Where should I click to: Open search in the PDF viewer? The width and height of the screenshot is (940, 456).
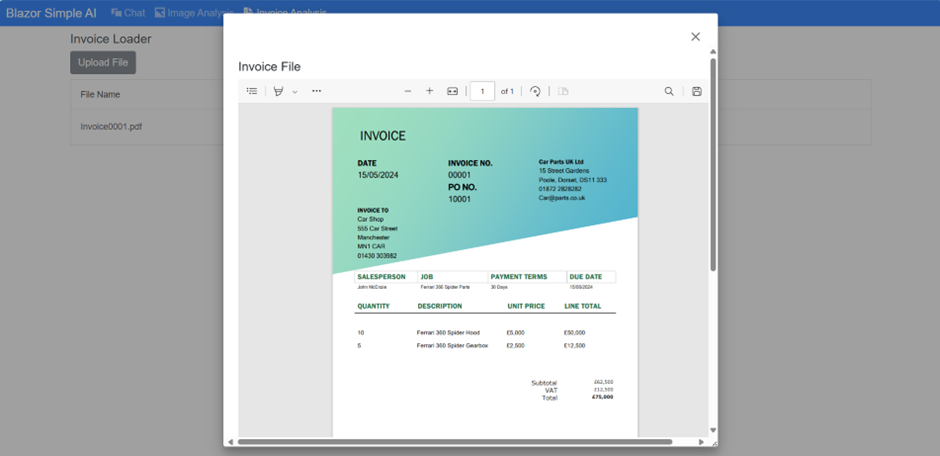(x=669, y=91)
